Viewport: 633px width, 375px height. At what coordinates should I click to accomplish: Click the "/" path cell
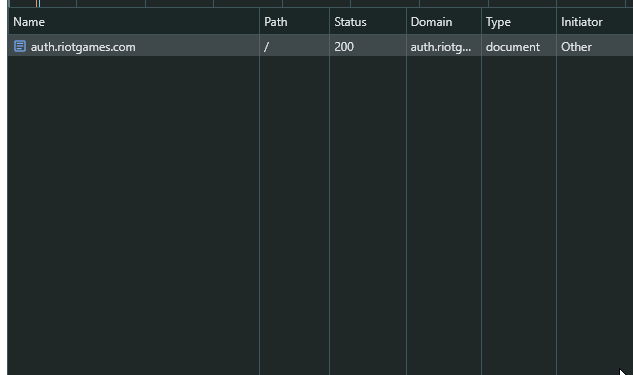(x=294, y=47)
